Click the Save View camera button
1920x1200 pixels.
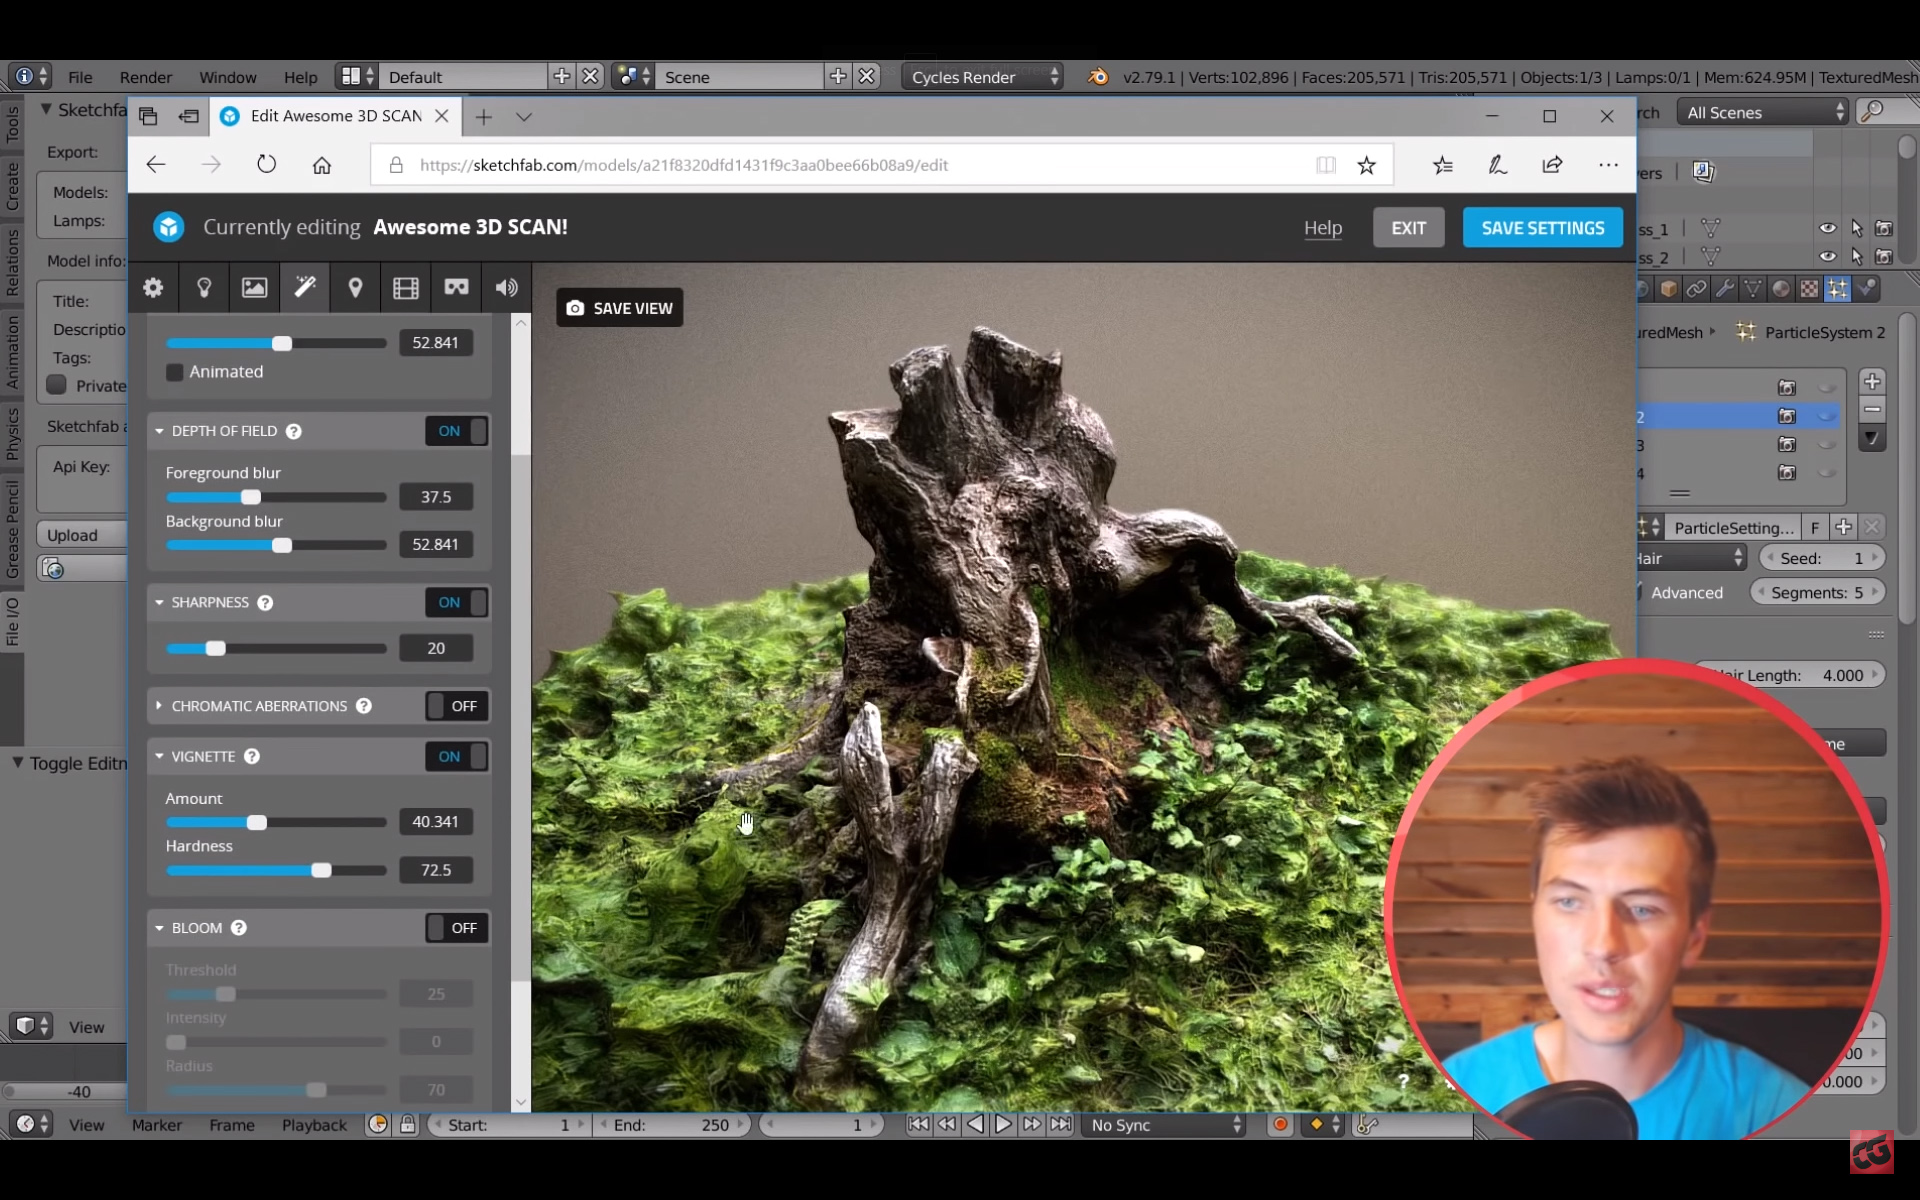(x=620, y=308)
